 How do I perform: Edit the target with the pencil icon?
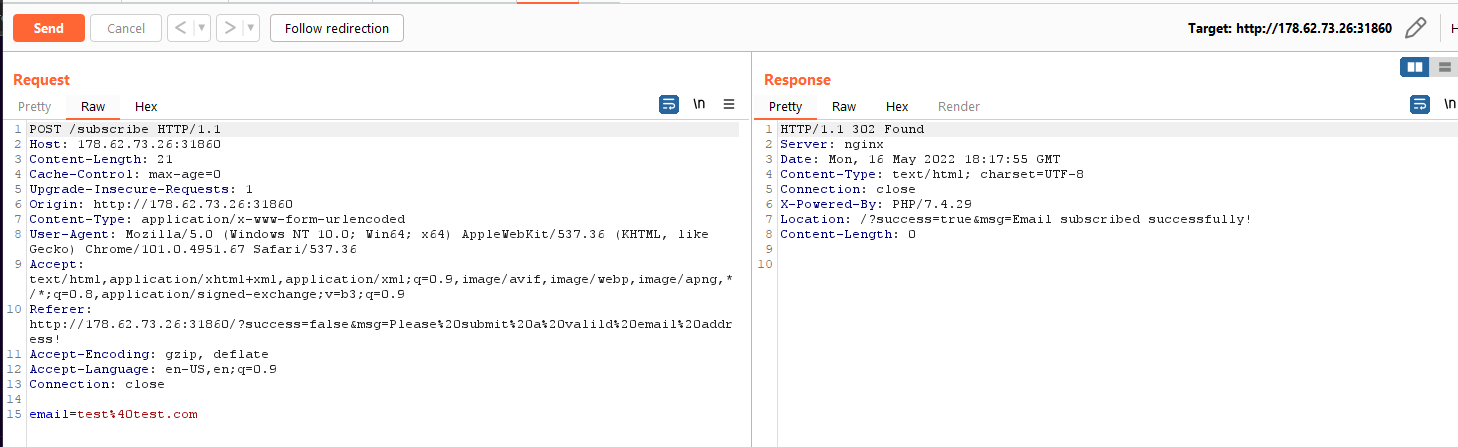(x=1415, y=28)
